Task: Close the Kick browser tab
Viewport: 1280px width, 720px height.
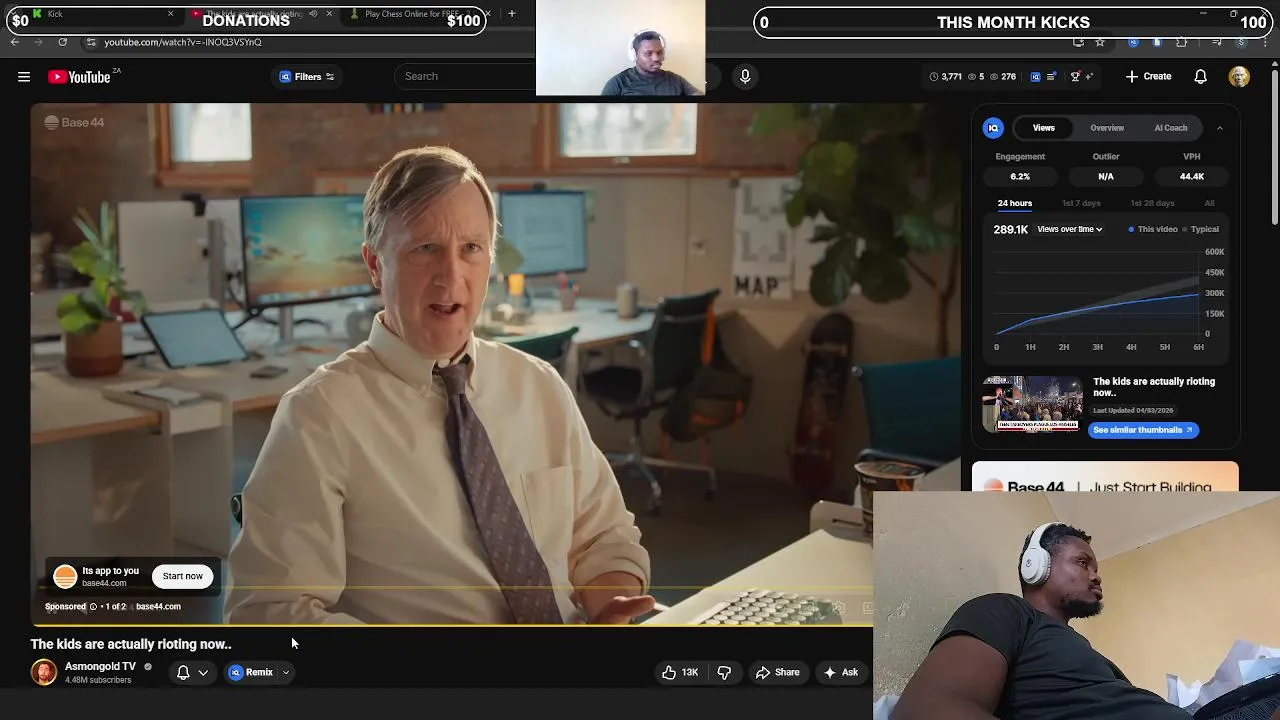Action: [170, 14]
